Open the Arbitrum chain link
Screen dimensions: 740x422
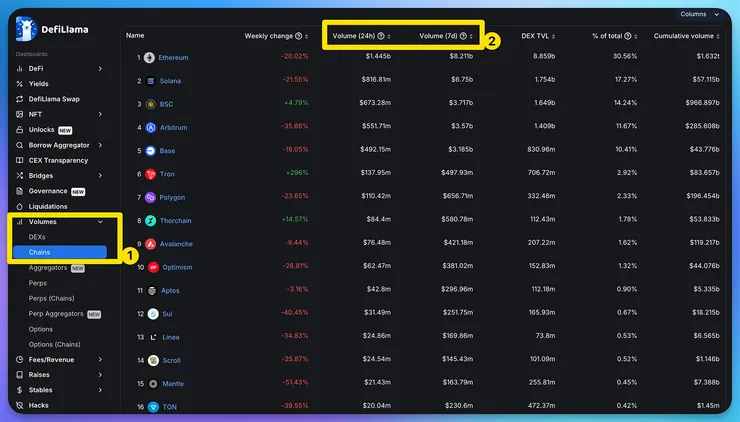(x=174, y=127)
